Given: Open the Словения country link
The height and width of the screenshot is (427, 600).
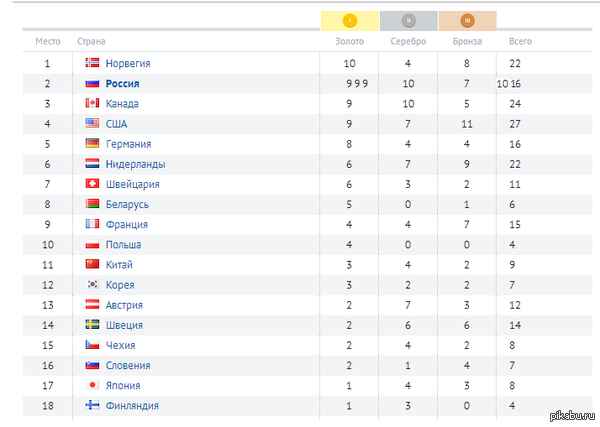Looking at the screenshot, I should (128, 365).
